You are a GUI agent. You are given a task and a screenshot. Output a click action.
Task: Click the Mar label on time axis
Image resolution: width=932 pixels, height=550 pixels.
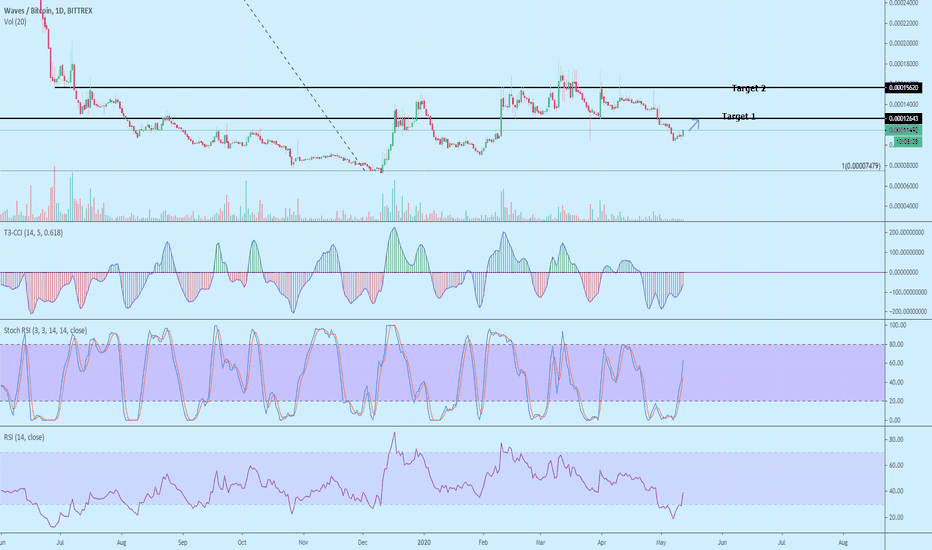tap(540, 542)
